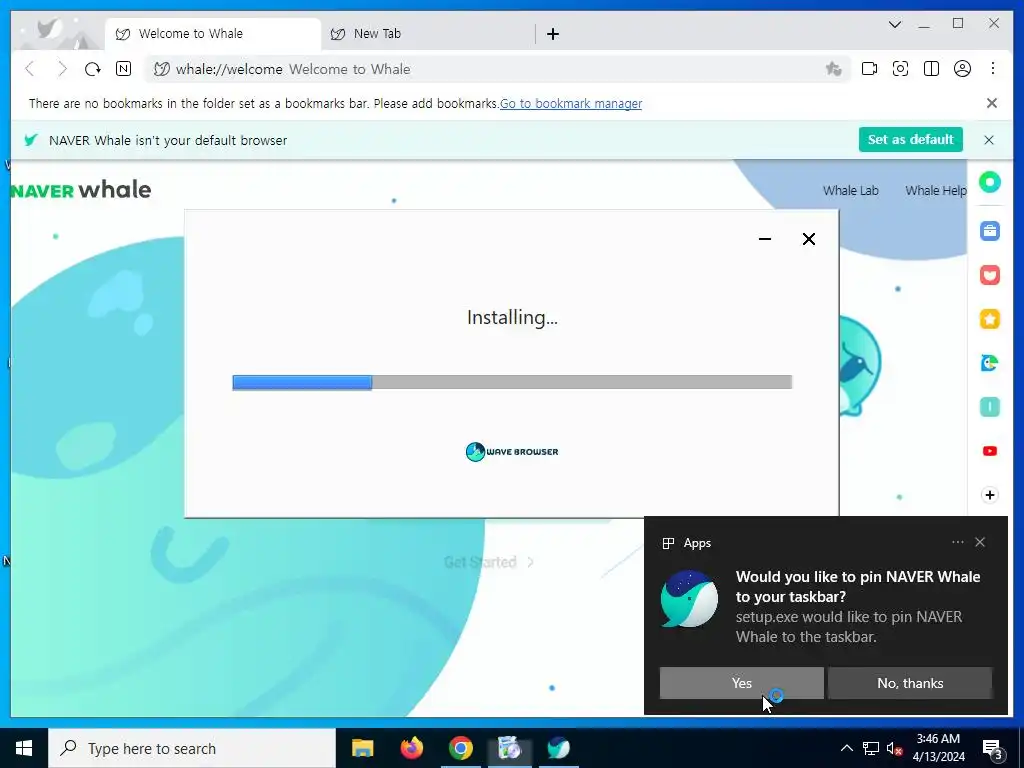Toggle the split view (dual tab) icon
The image size is (1024, 768).
pos(931,69)
